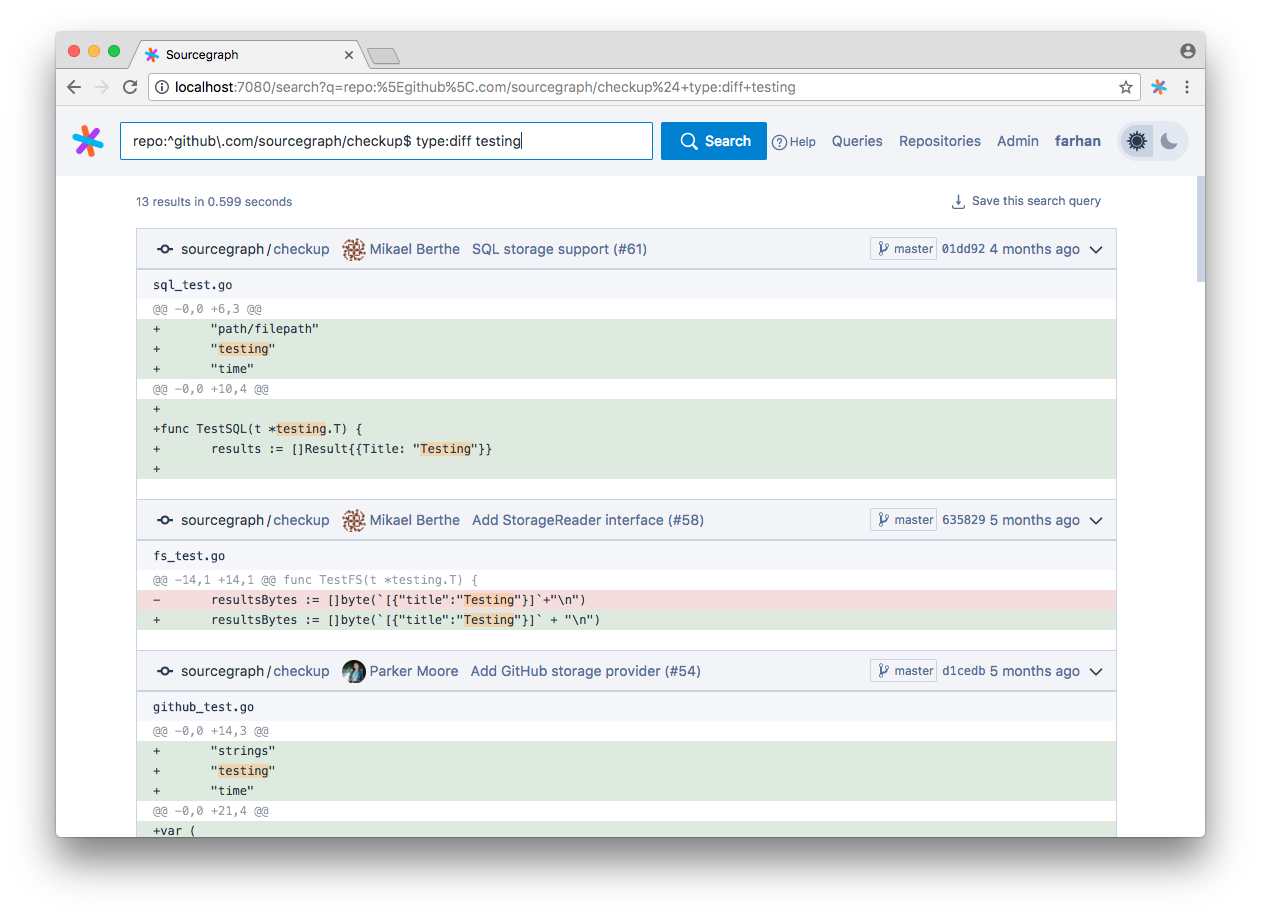Click Parker Moore's avatar
The image size is (1261, 917).
pyautogui.click(x=354, y=670)
